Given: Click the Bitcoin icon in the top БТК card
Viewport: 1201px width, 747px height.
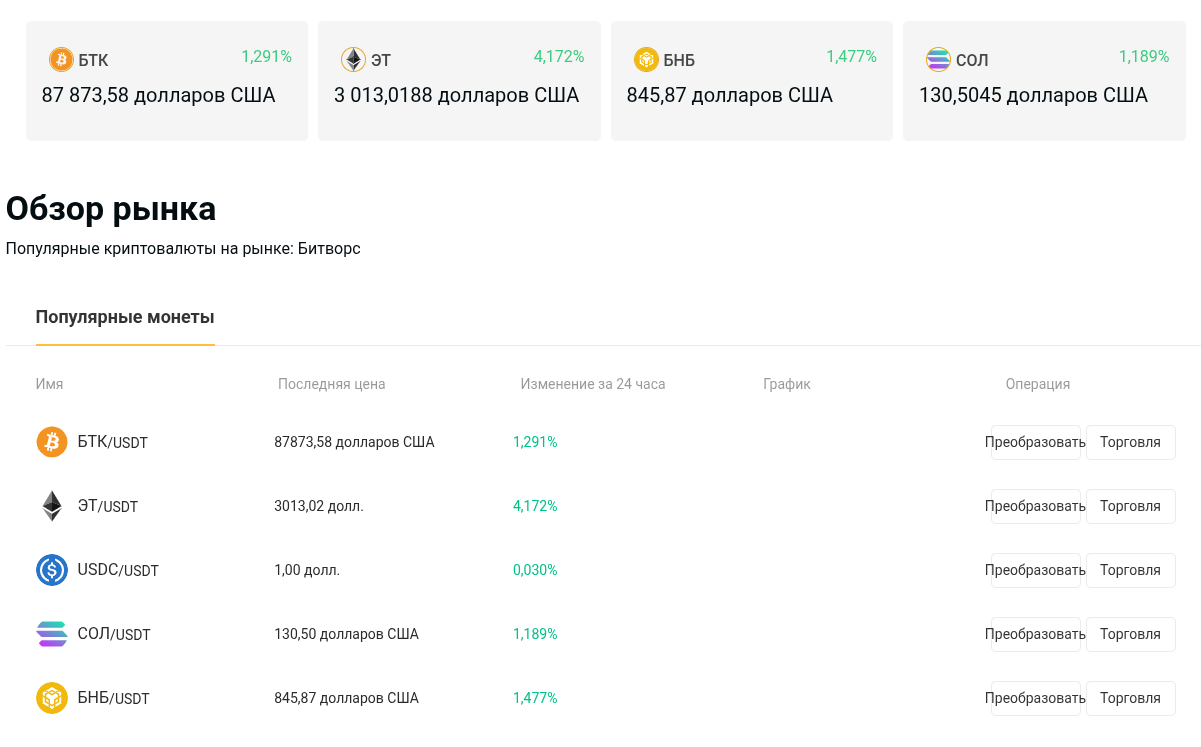Looking at the screenshot, I should tap(61, 60).
